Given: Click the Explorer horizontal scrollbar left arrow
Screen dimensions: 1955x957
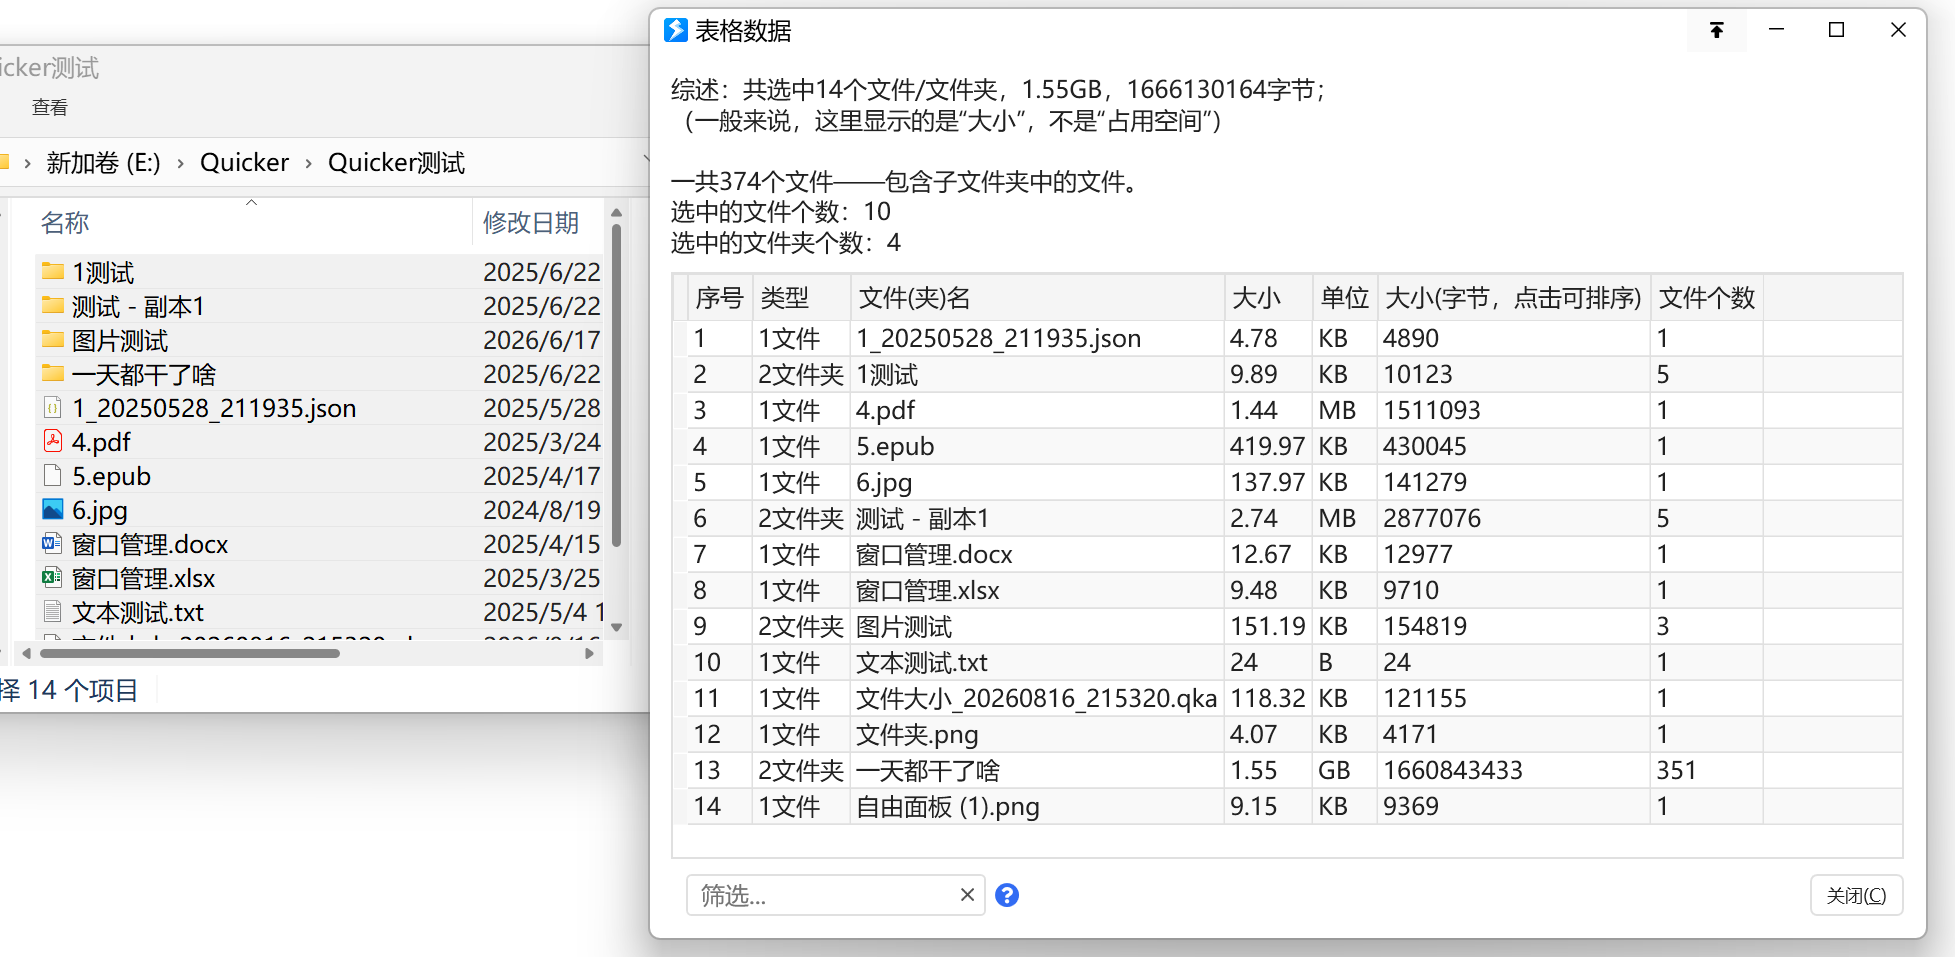Looking at the screenshot, I should (x=26, y=653).
